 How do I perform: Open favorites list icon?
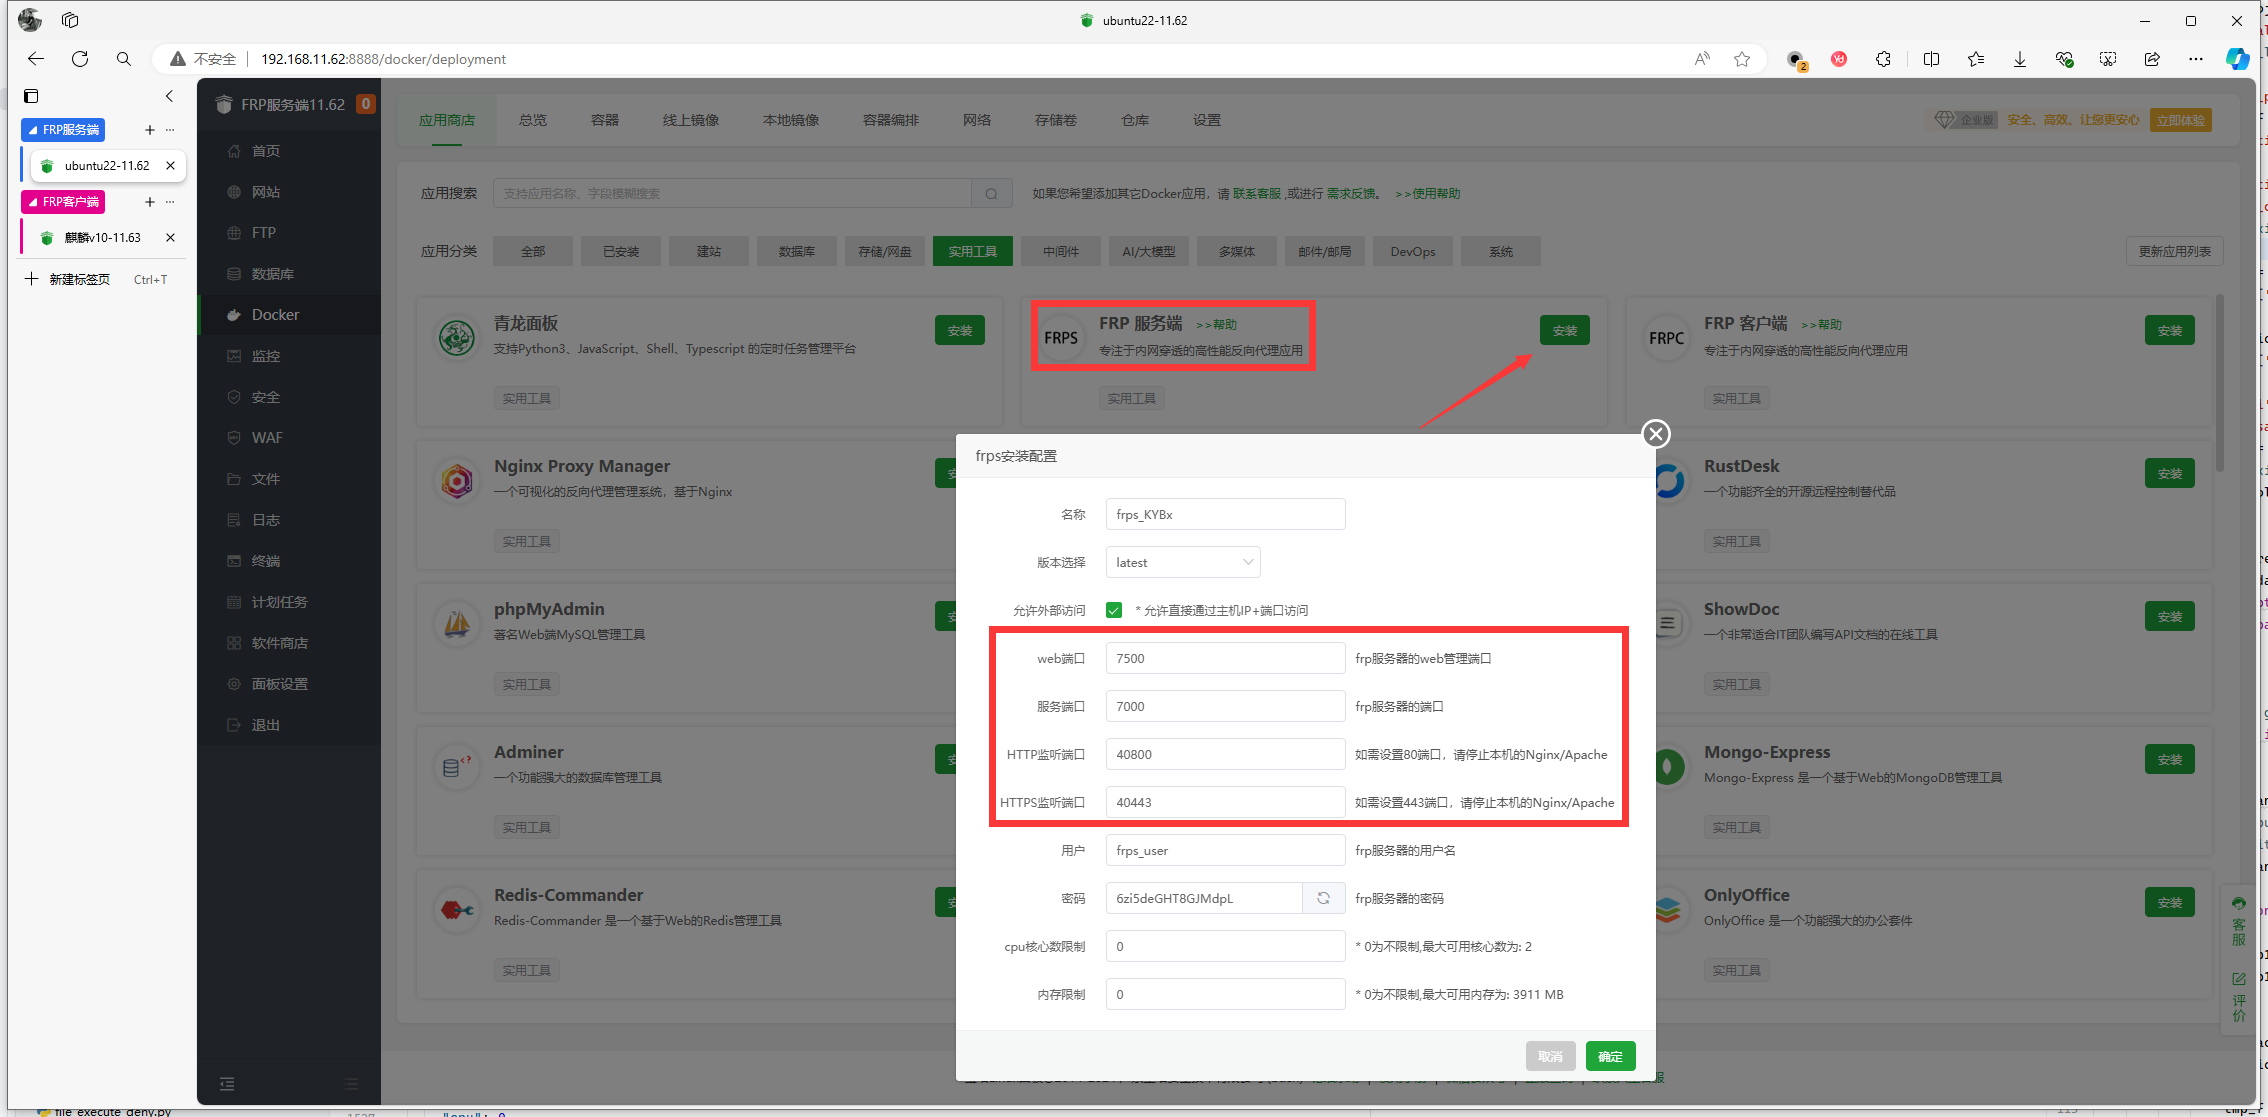point(1975,59)
